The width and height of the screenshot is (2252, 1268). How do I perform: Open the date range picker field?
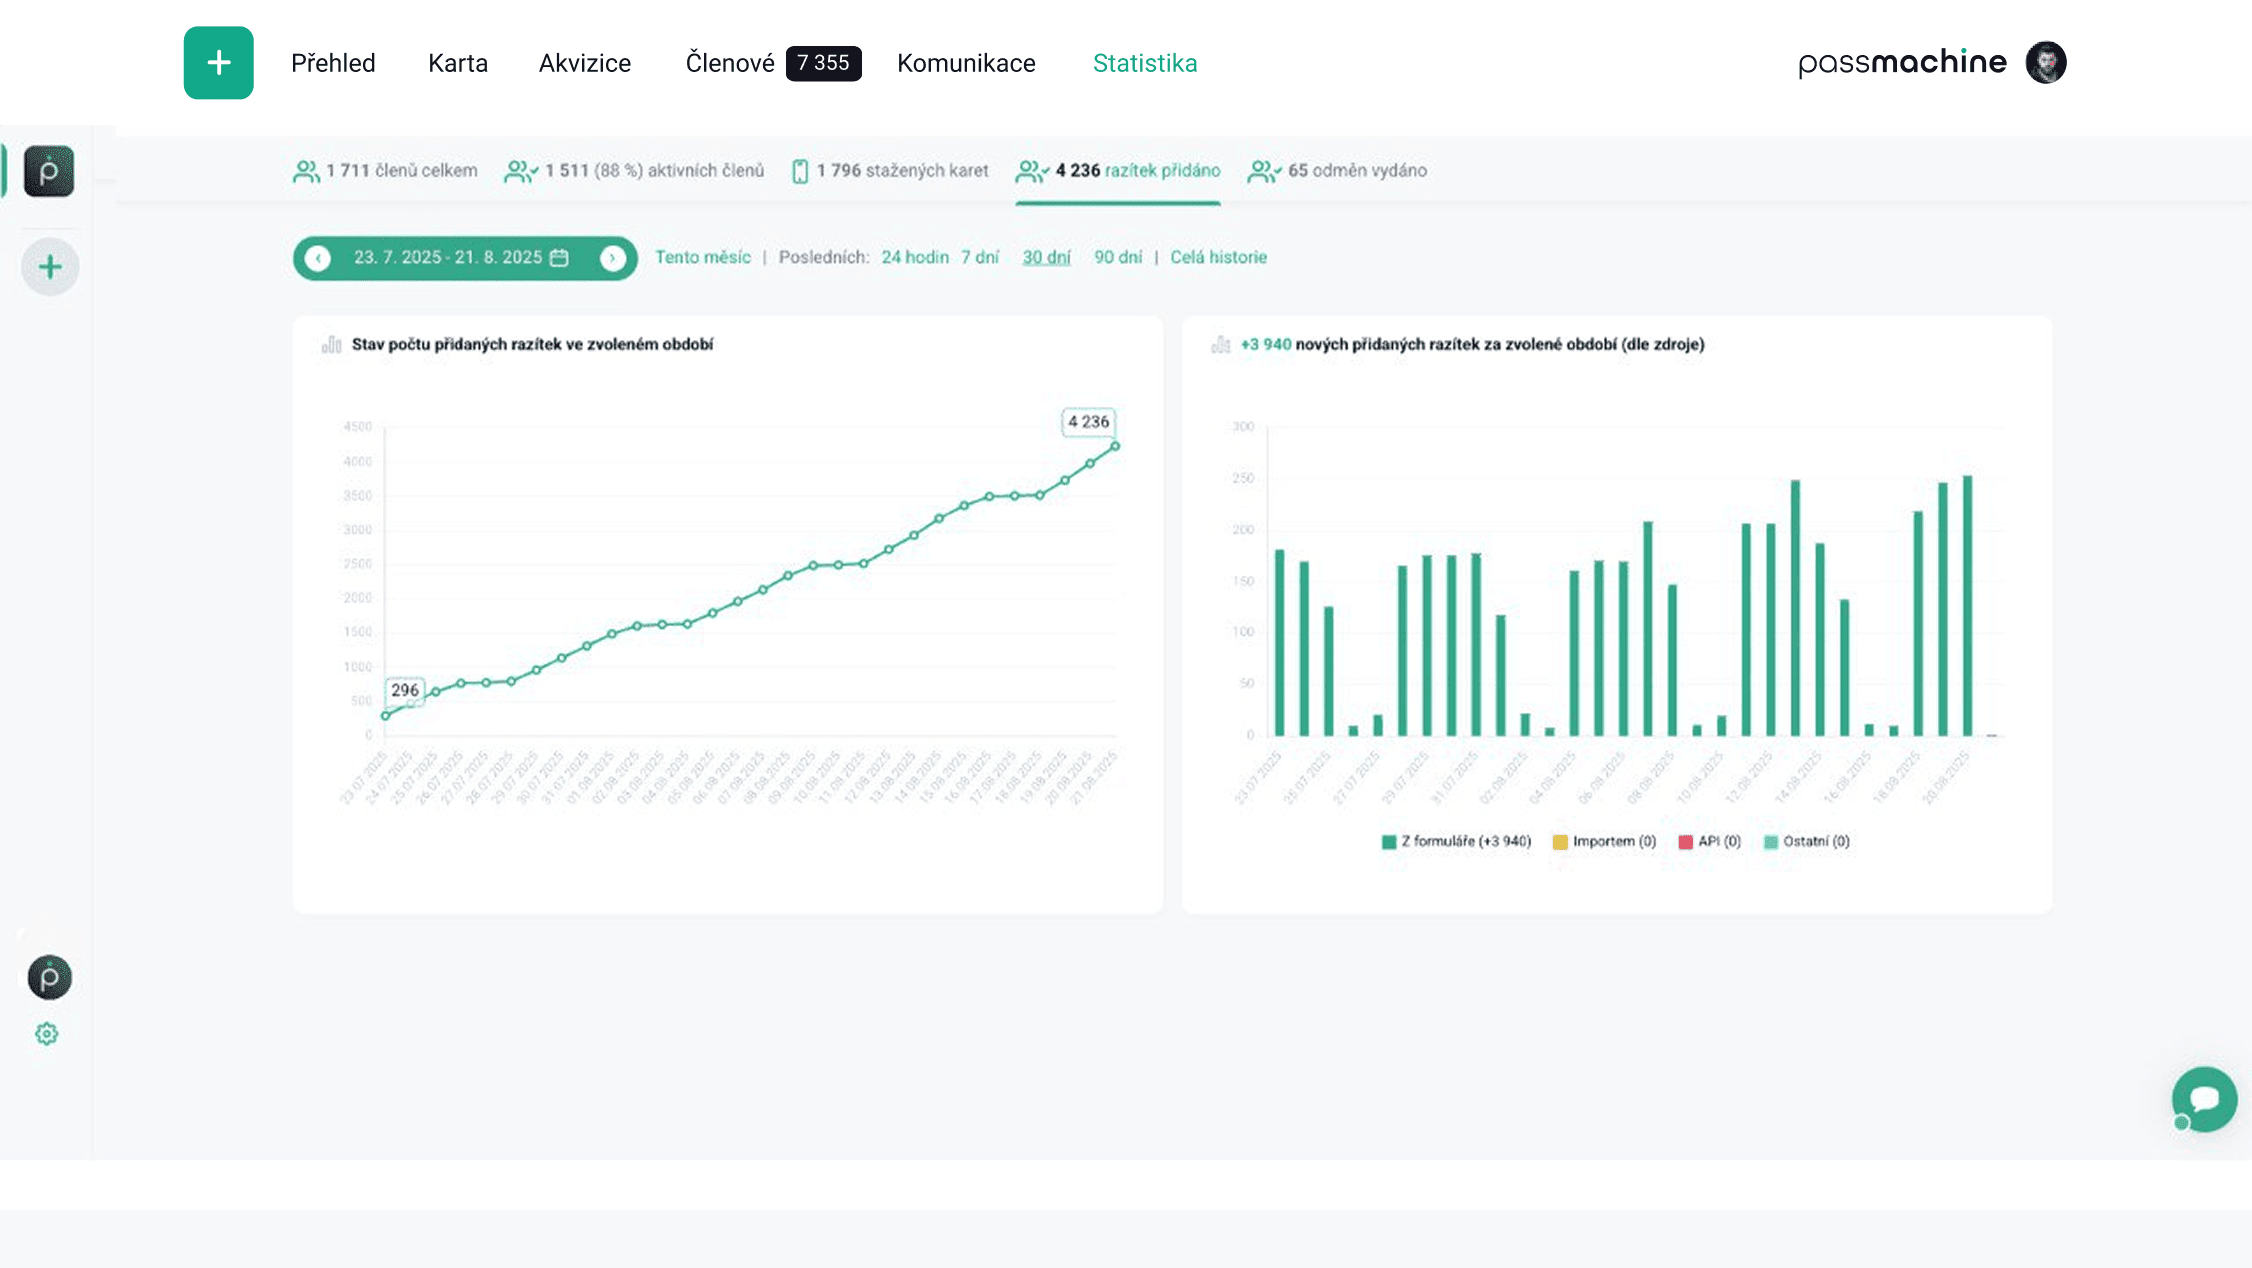pos(448,258)
